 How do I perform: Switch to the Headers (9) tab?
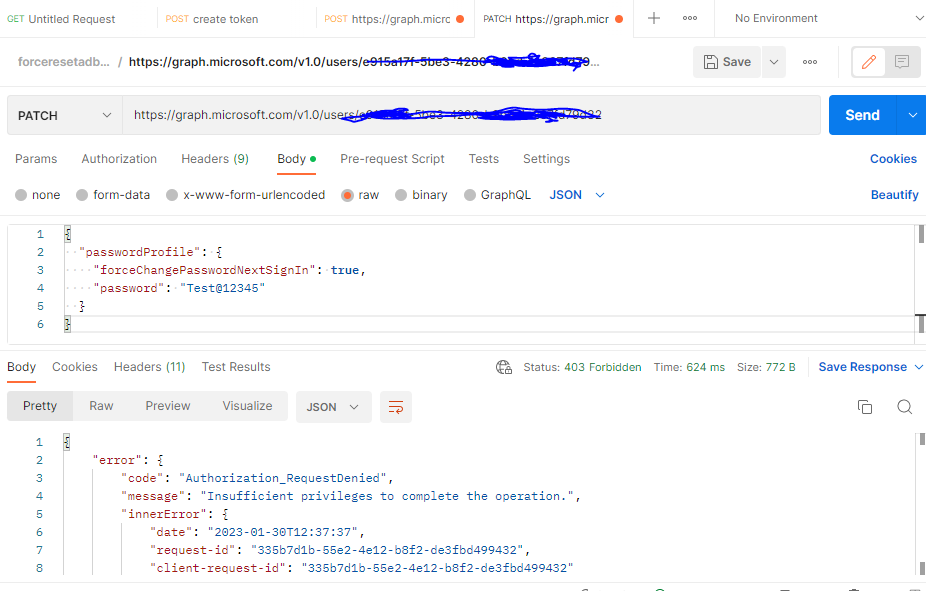[214, 158]
